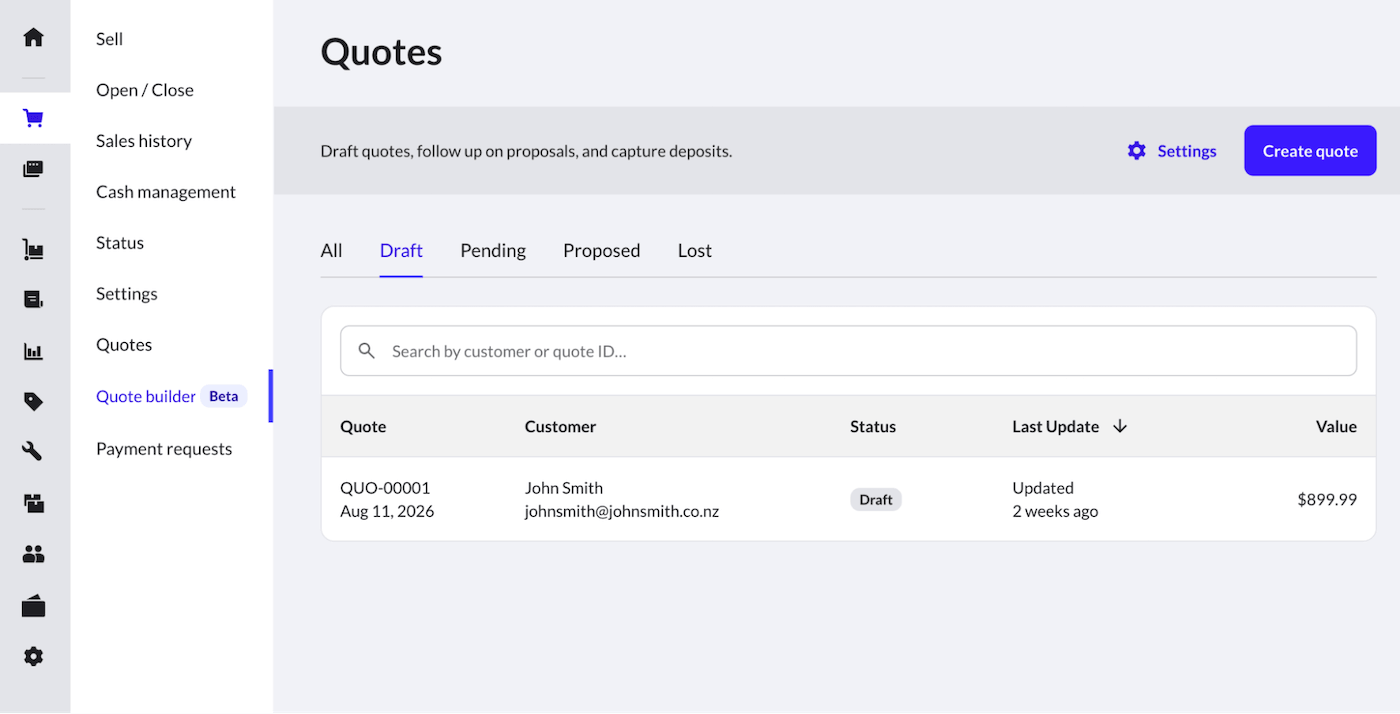Viewport: 1400px width, 714px height.
Task: Click the $899.99 value
Action: [x=1327, y=499]
